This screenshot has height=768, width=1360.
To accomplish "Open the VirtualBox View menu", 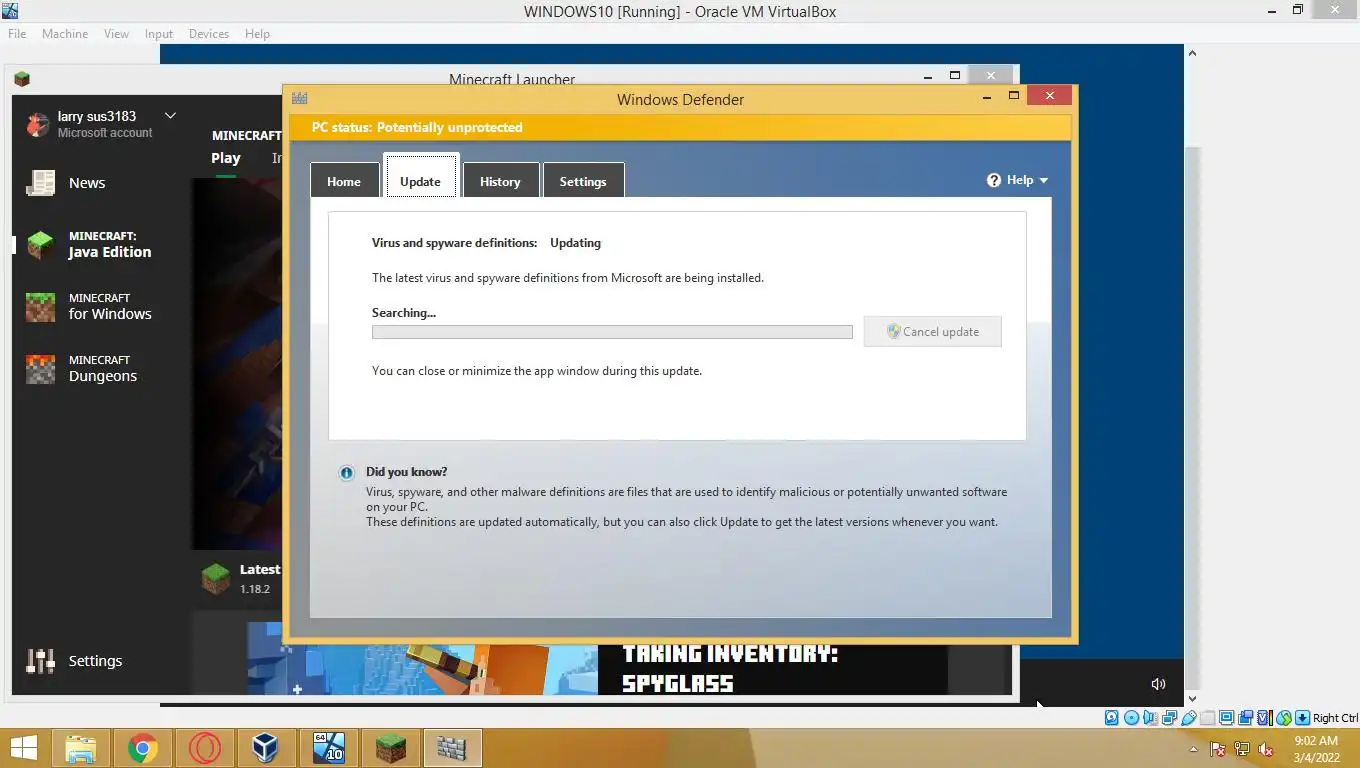I will tap(116, 34).
